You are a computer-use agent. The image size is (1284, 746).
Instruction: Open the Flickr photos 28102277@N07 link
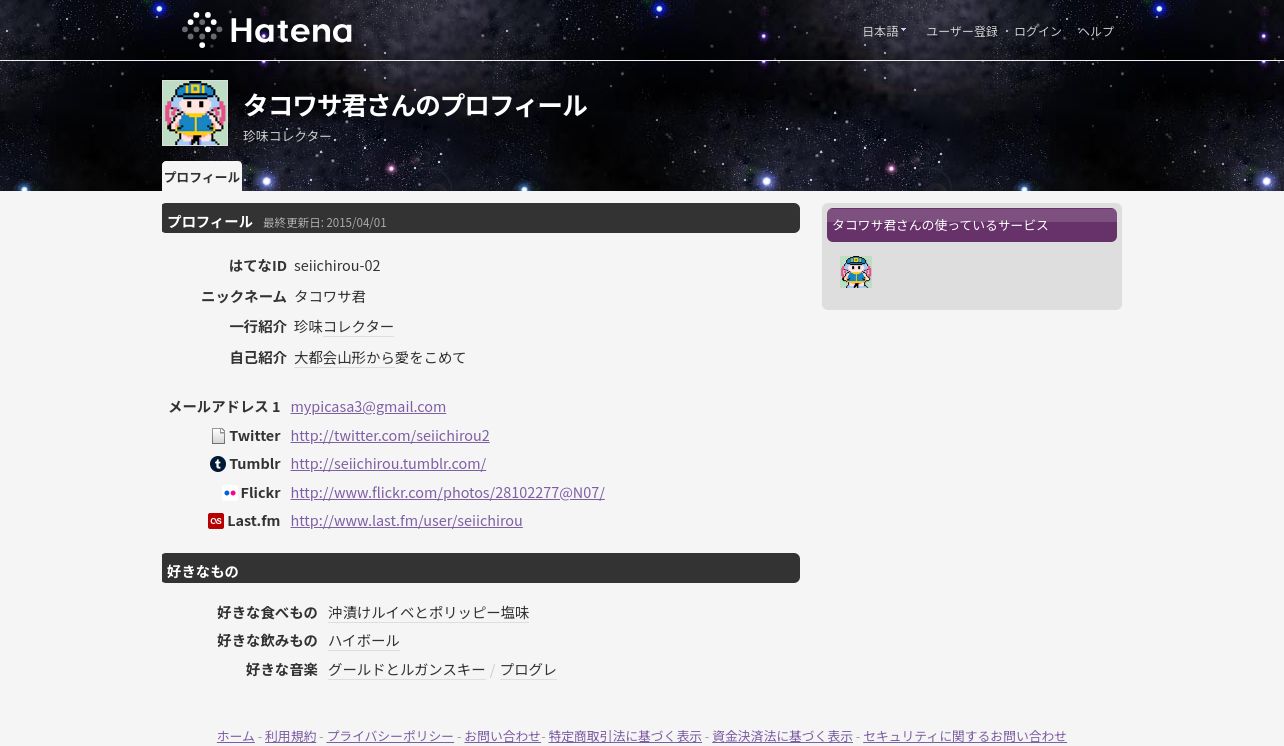tap(447, 492)
